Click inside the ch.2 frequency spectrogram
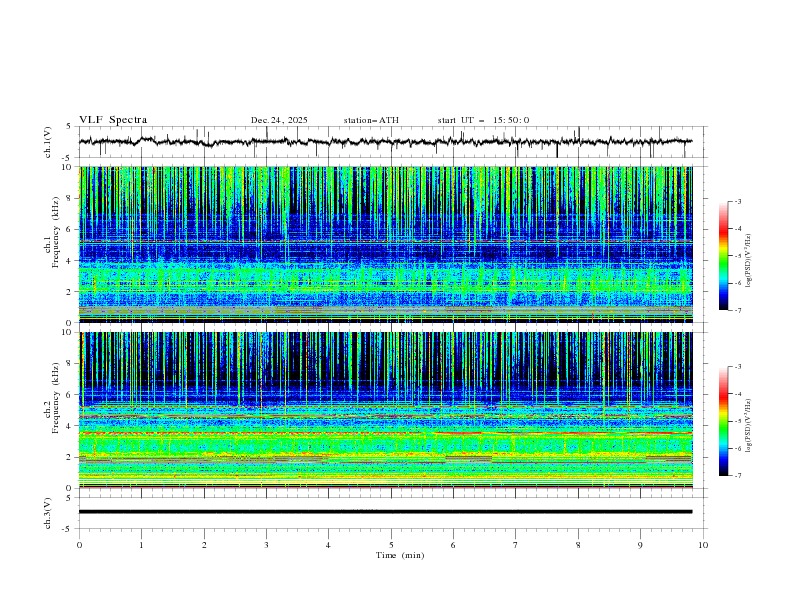The height and width of the screenshot is (612, 792). coord(390,409)
